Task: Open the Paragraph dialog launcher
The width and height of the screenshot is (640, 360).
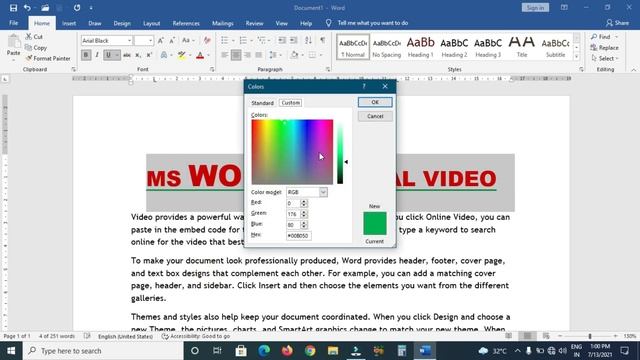Action: click(x=328, y=69)
